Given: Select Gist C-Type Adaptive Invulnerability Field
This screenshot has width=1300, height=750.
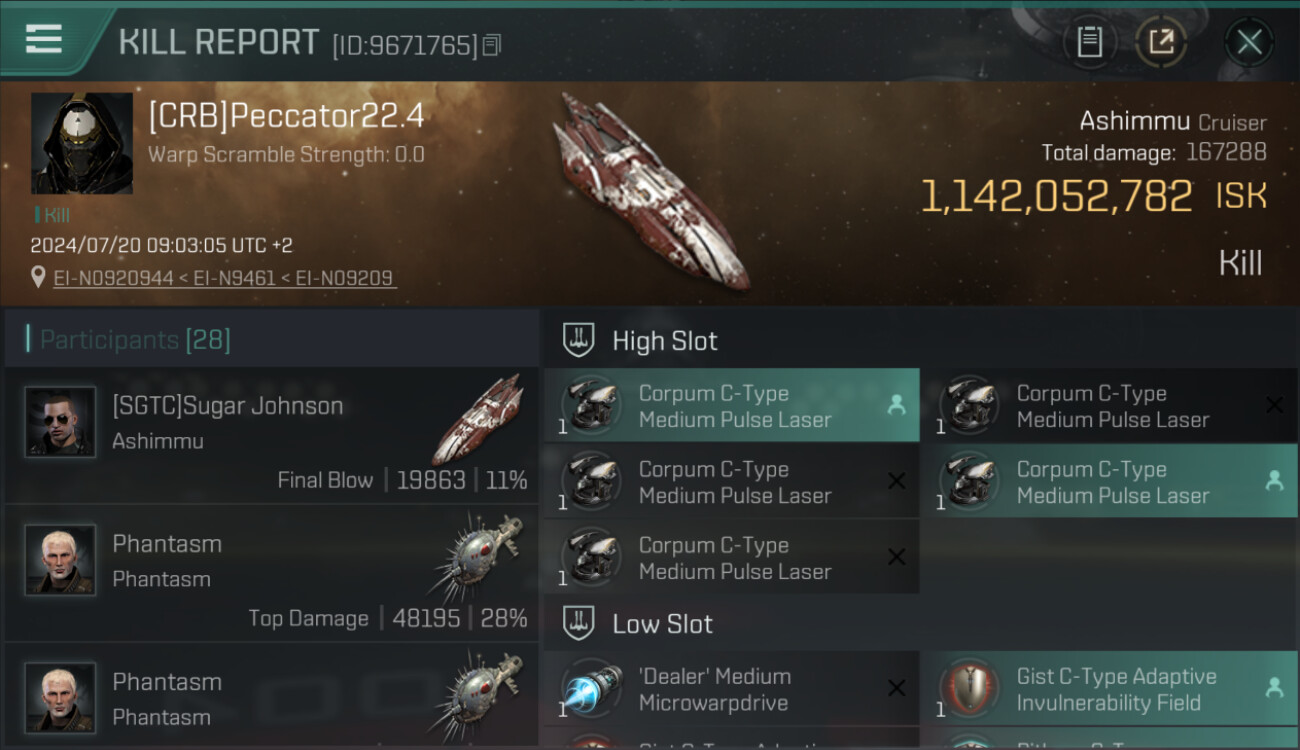Looking at the screenshot, I should (x=1110, y=689).
